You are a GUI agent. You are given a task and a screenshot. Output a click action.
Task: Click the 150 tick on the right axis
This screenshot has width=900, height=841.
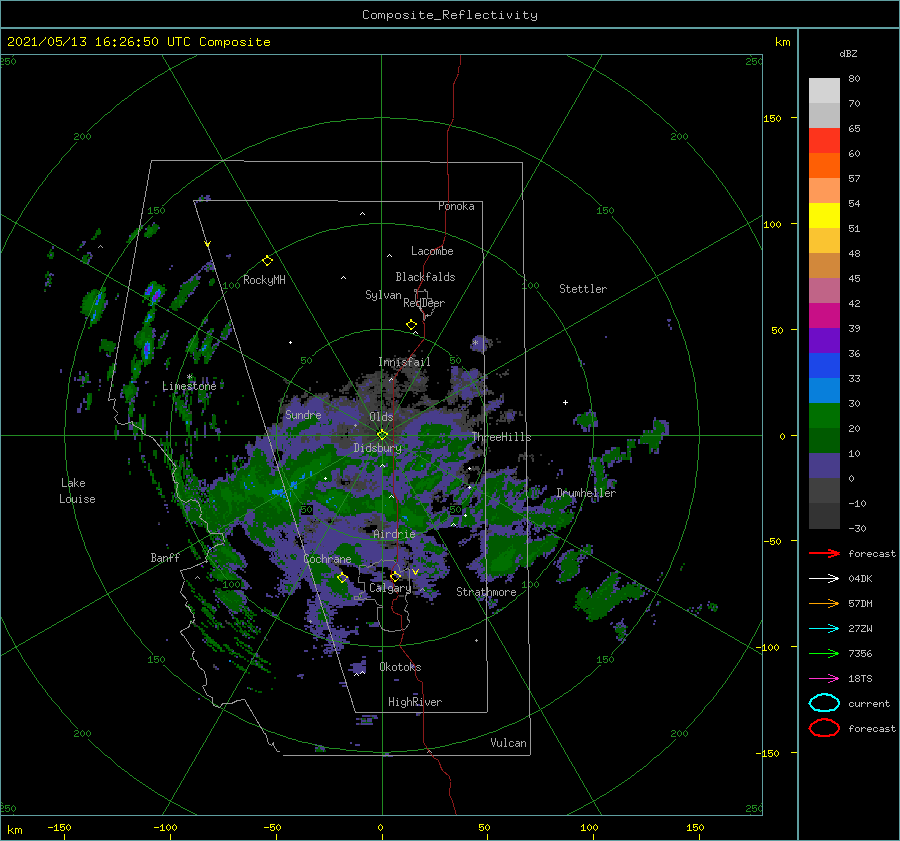pyautogui.click(x=772, y=118)
